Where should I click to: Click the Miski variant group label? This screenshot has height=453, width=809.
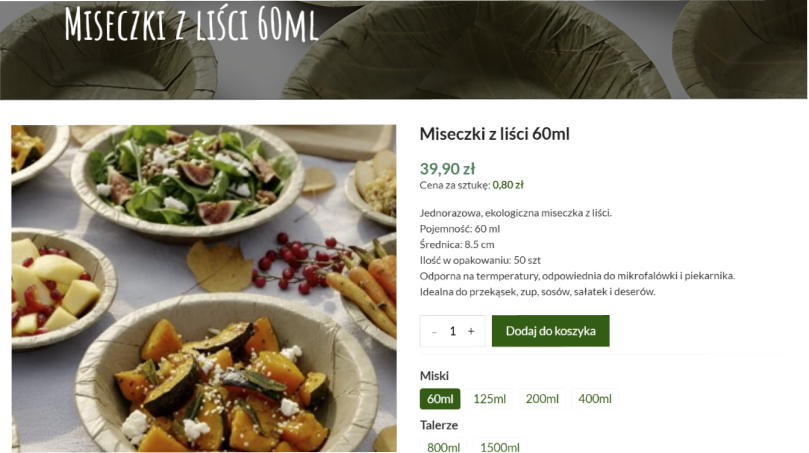tap(434, 376)
